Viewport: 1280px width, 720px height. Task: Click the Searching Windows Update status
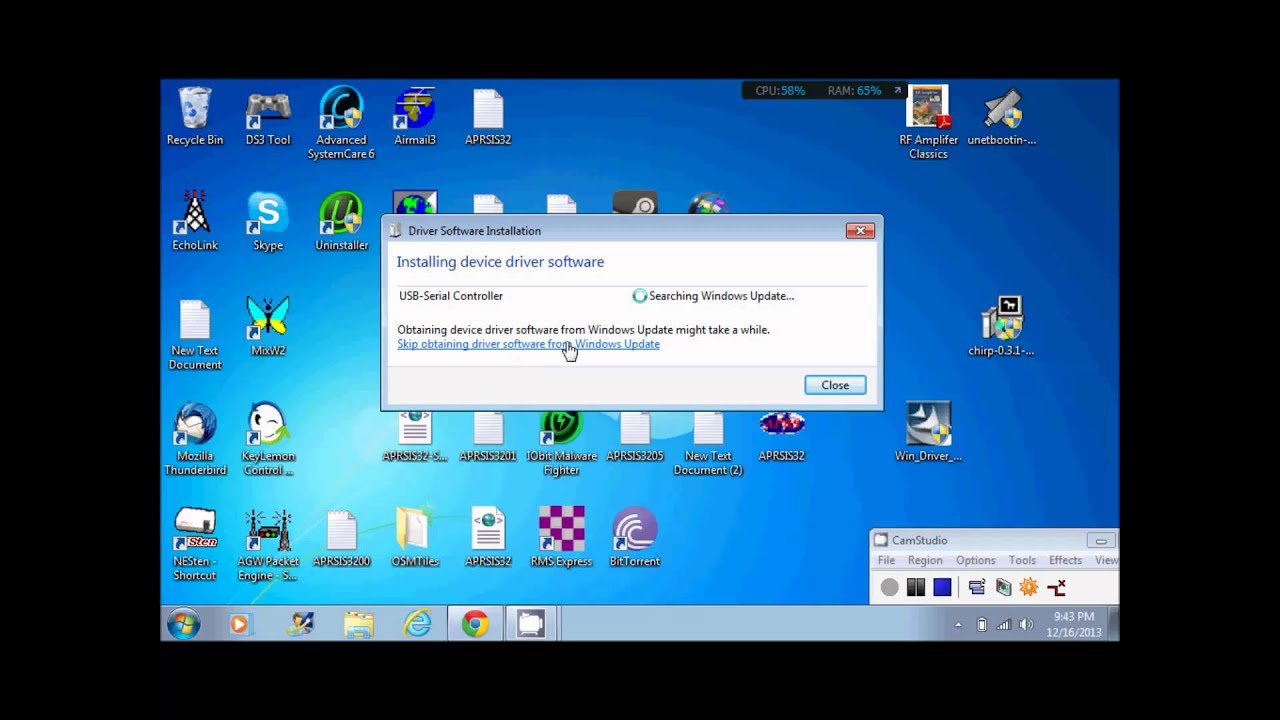click(x=713, y=296)
